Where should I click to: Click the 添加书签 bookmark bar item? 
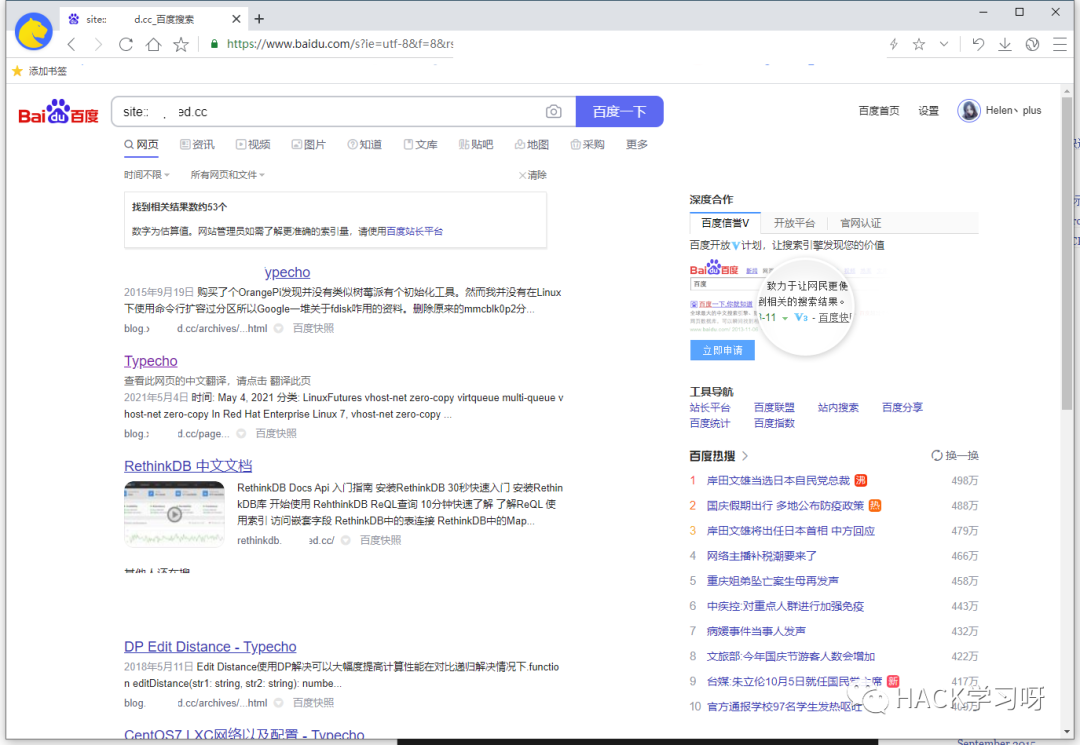pos(40,71)
